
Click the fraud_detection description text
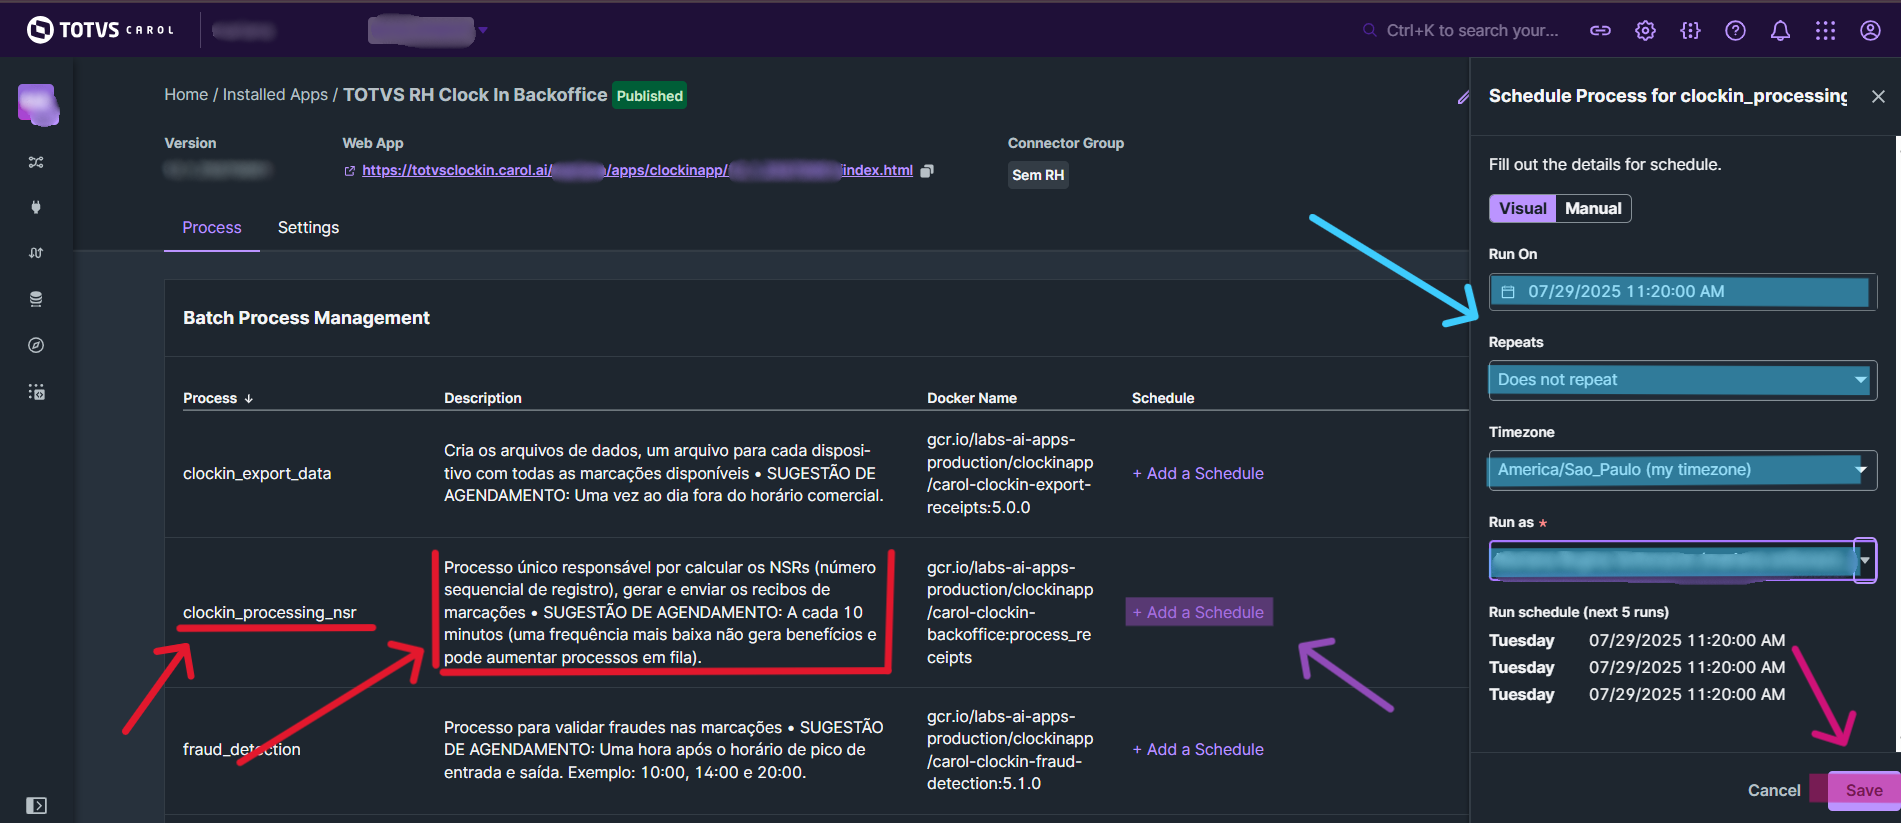coord(664,749)
